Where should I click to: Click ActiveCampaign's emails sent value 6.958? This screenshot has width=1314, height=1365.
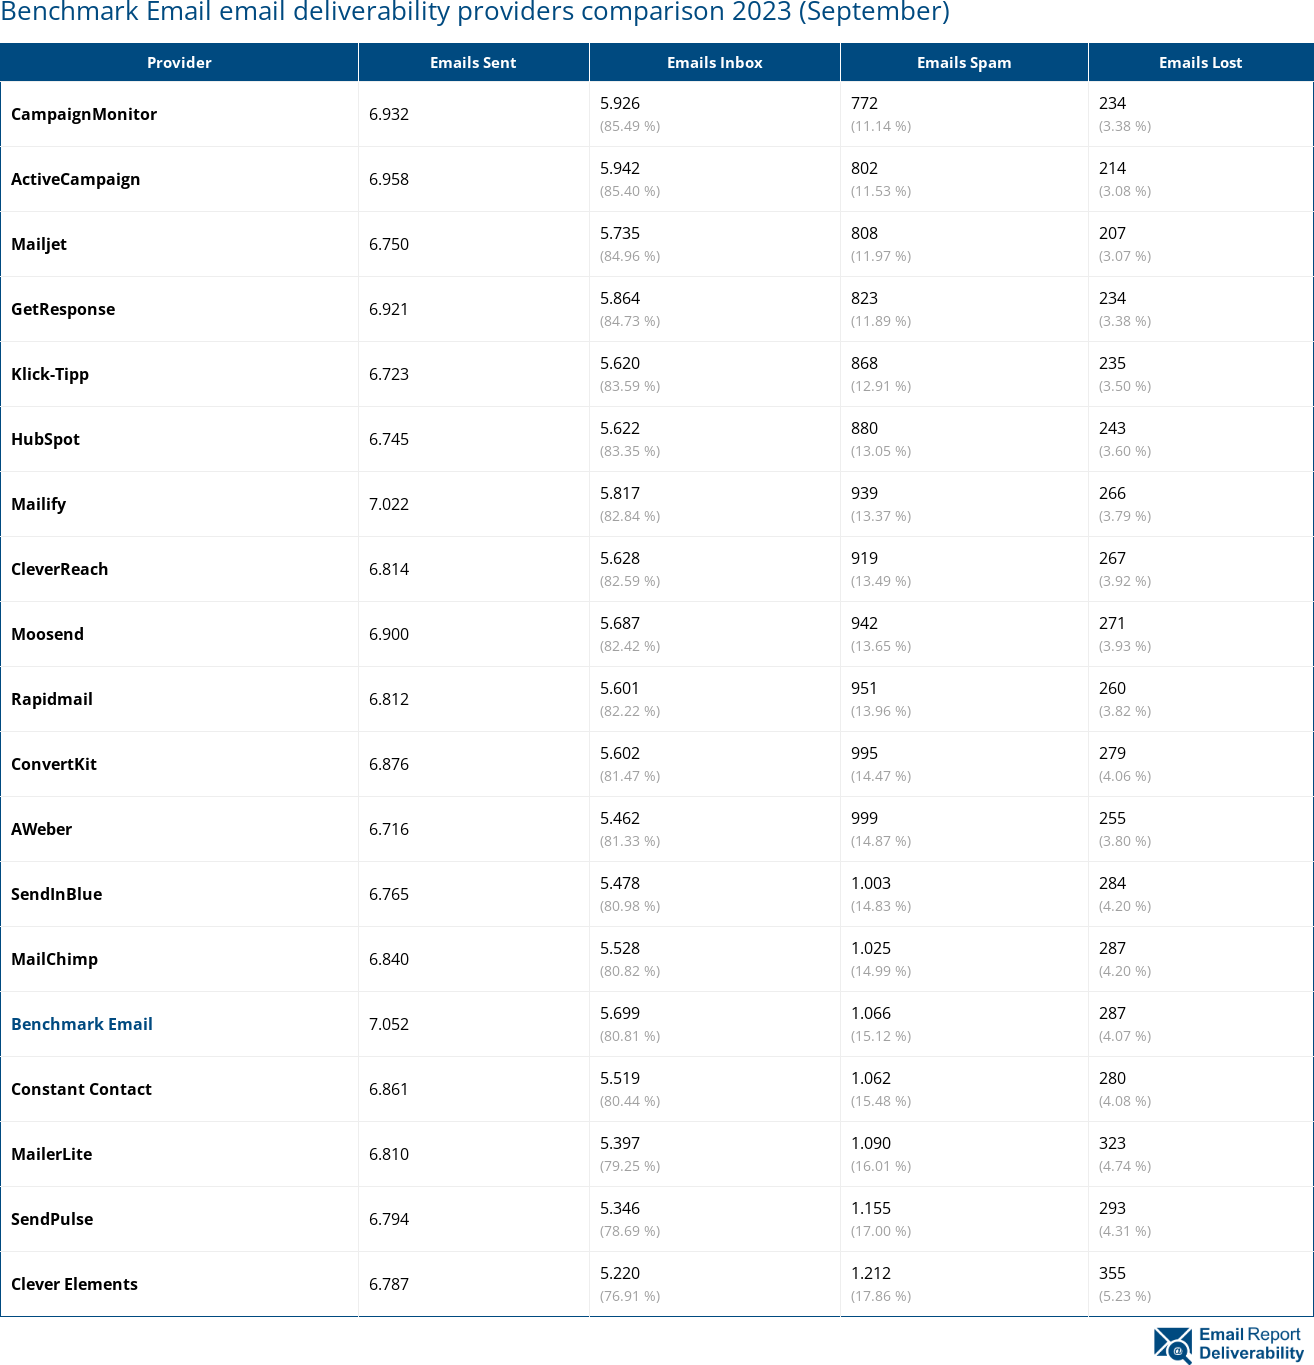389,179
